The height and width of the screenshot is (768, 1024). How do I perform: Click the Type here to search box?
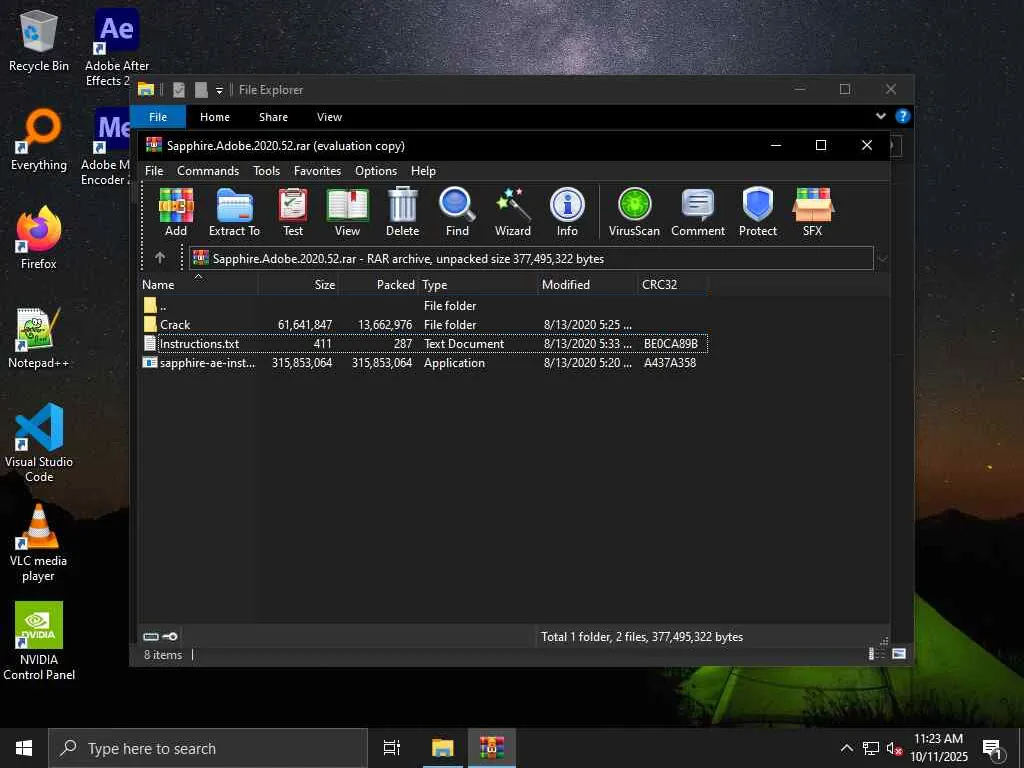[208, 748]
